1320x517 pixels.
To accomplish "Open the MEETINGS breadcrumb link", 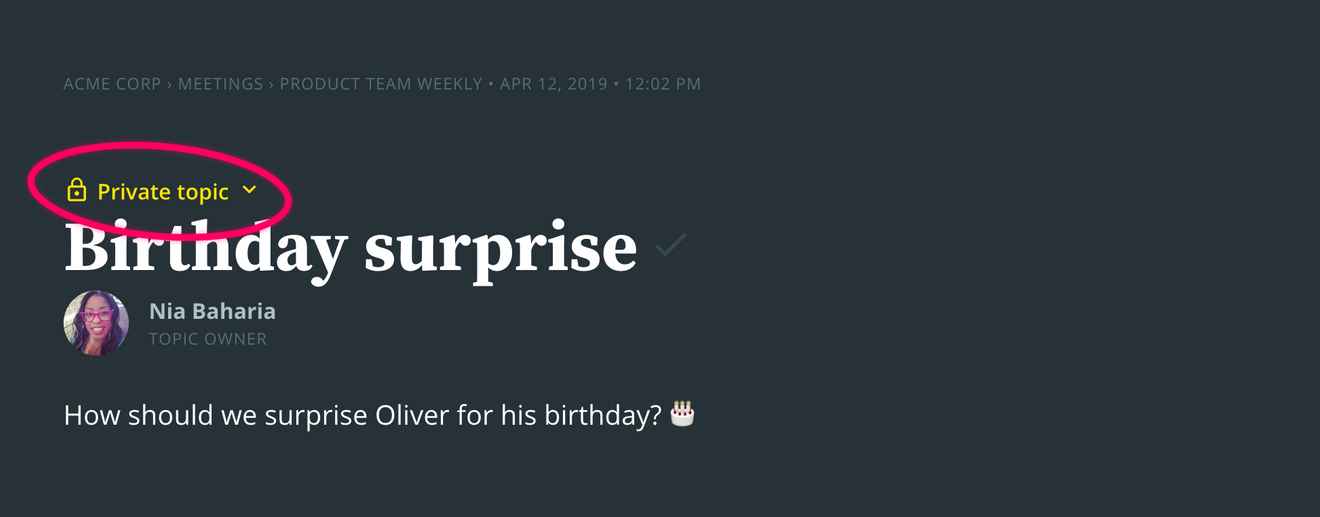I will [x=220, y=84].
